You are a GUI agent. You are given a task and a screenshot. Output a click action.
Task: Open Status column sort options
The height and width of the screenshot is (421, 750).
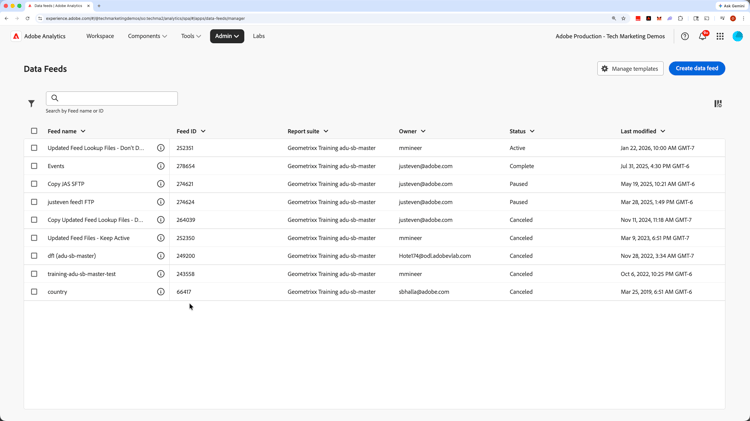[532, 131]
